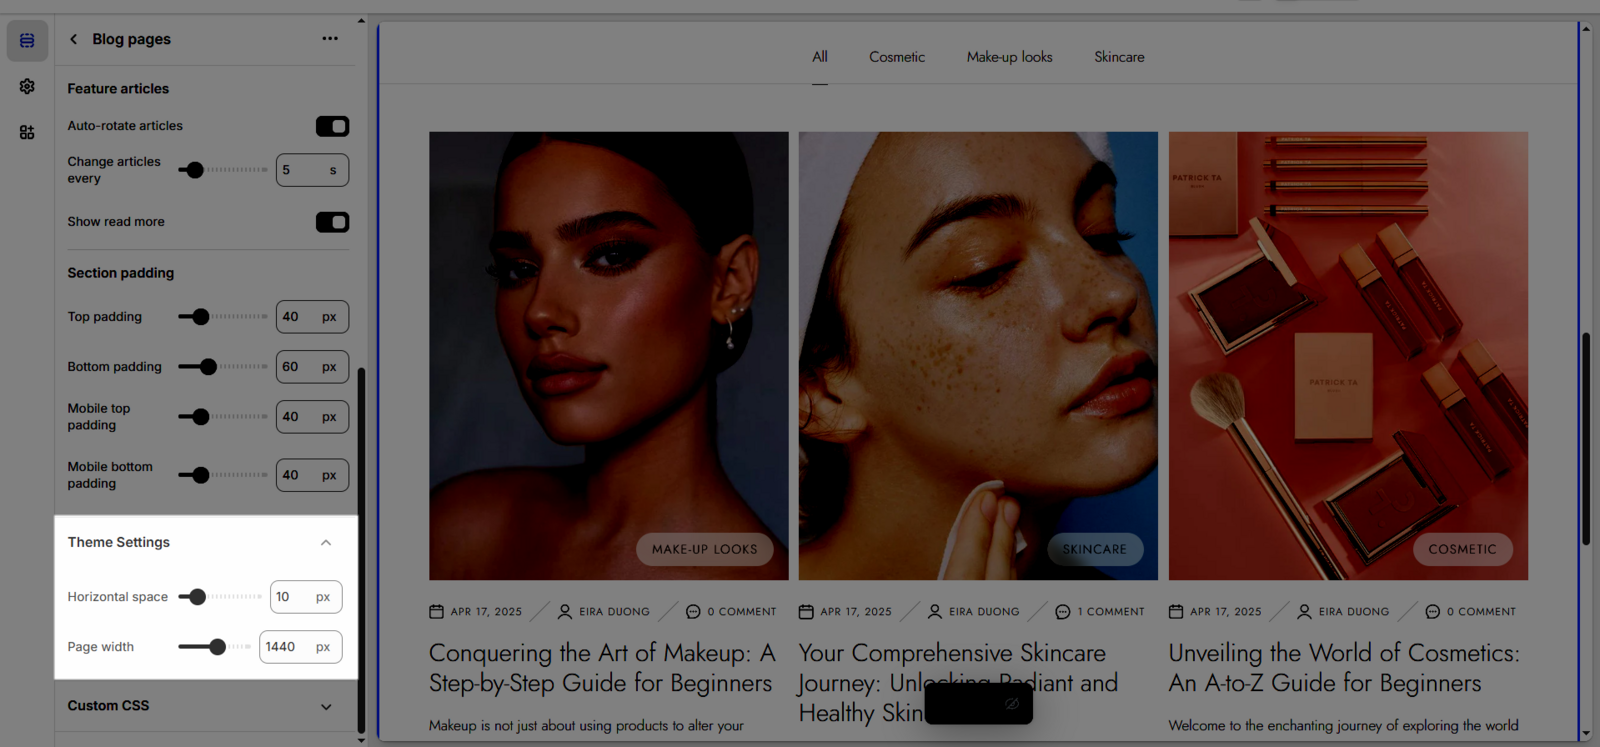Open the app blocks icon in sidebar

[x=27, y=132]
